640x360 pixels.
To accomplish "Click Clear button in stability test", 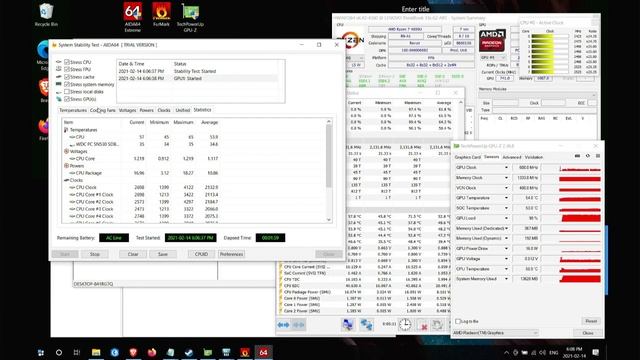I will click(x=133, y=254).
